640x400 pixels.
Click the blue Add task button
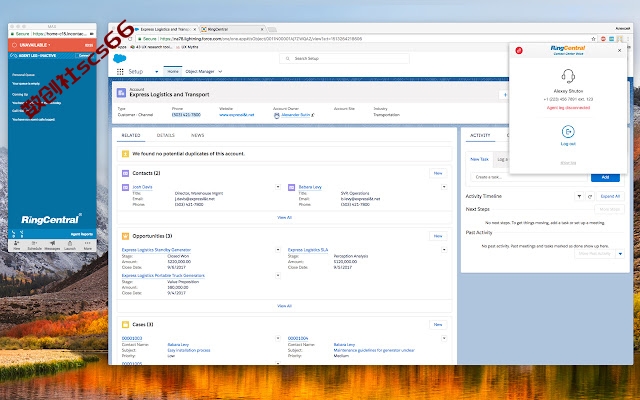[x=605, y=177]
